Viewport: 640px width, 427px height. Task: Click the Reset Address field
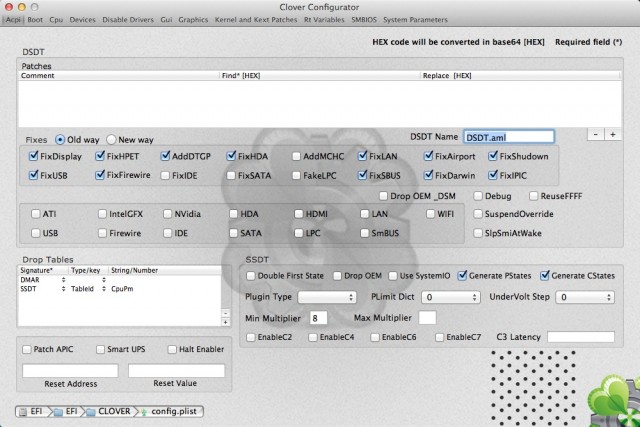pos(70,371)
